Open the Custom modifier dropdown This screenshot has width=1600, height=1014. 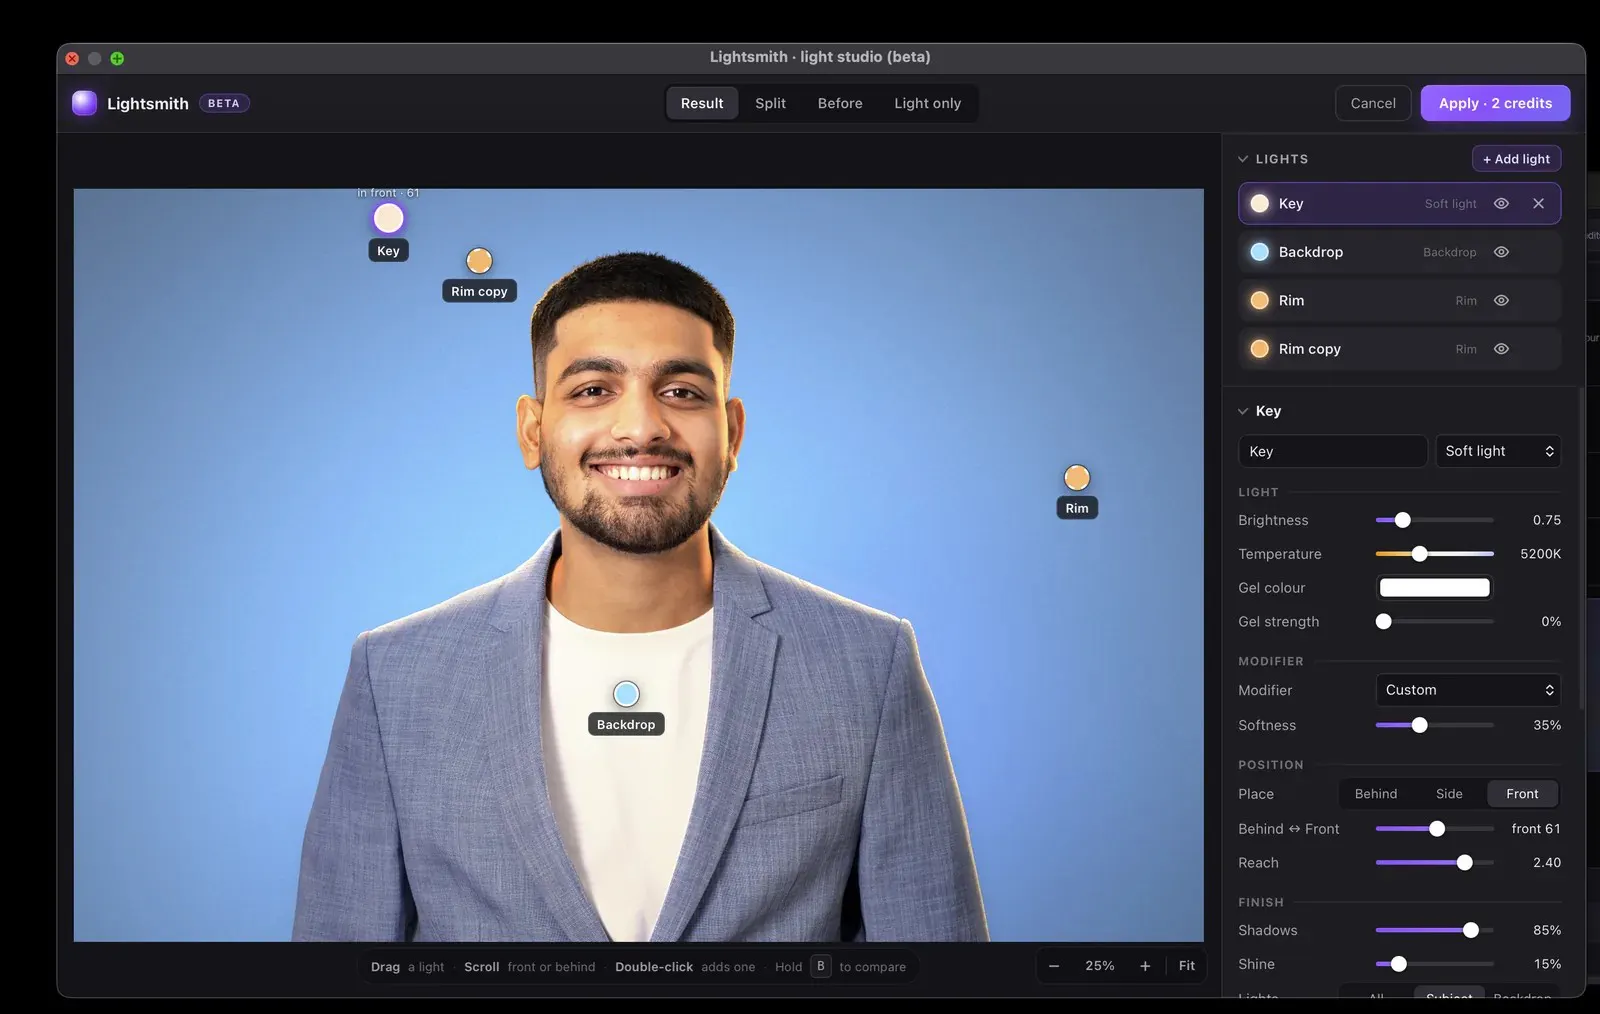pyautogui.click(x=1468, y=690)
